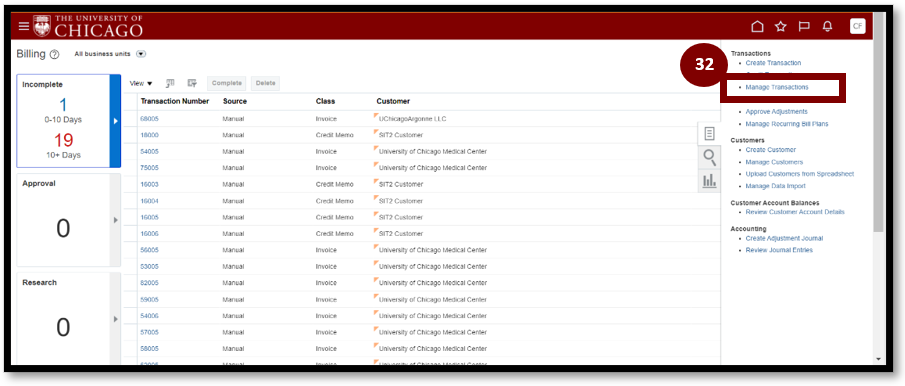
Task: Open the Favorites star icon
Action: coord(781,27)
